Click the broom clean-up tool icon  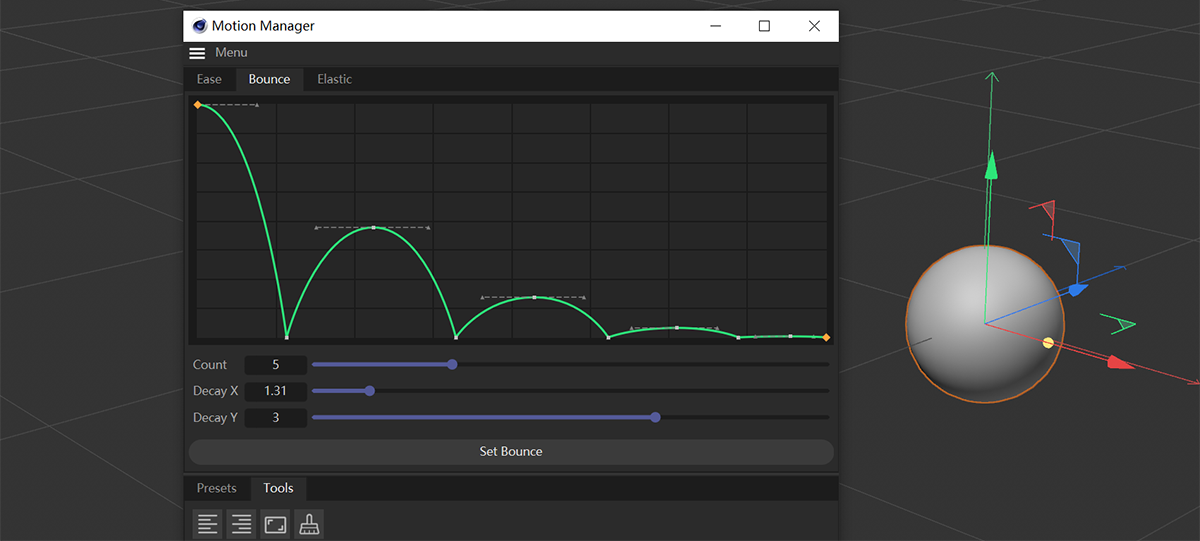tap(309, 524)
